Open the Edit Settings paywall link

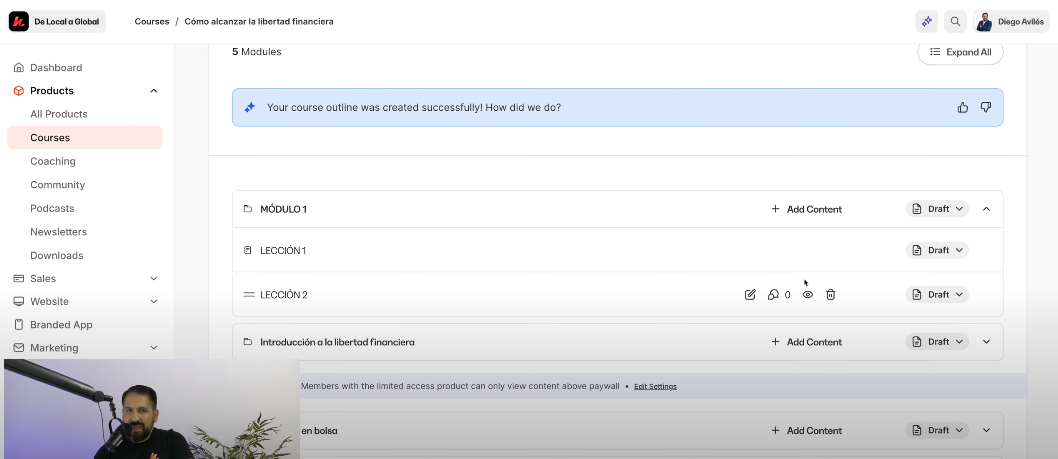tap(655, 386)
